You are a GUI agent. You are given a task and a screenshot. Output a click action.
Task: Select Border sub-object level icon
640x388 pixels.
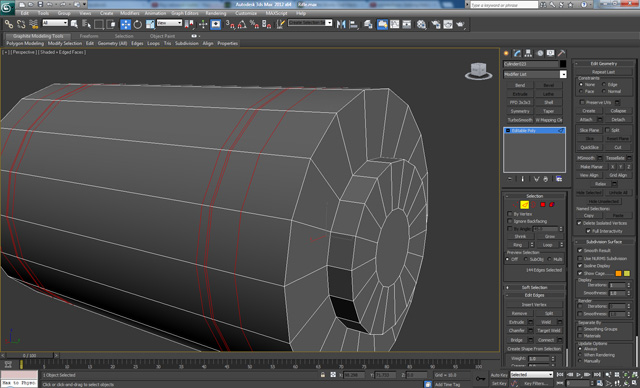pos(533,204)
